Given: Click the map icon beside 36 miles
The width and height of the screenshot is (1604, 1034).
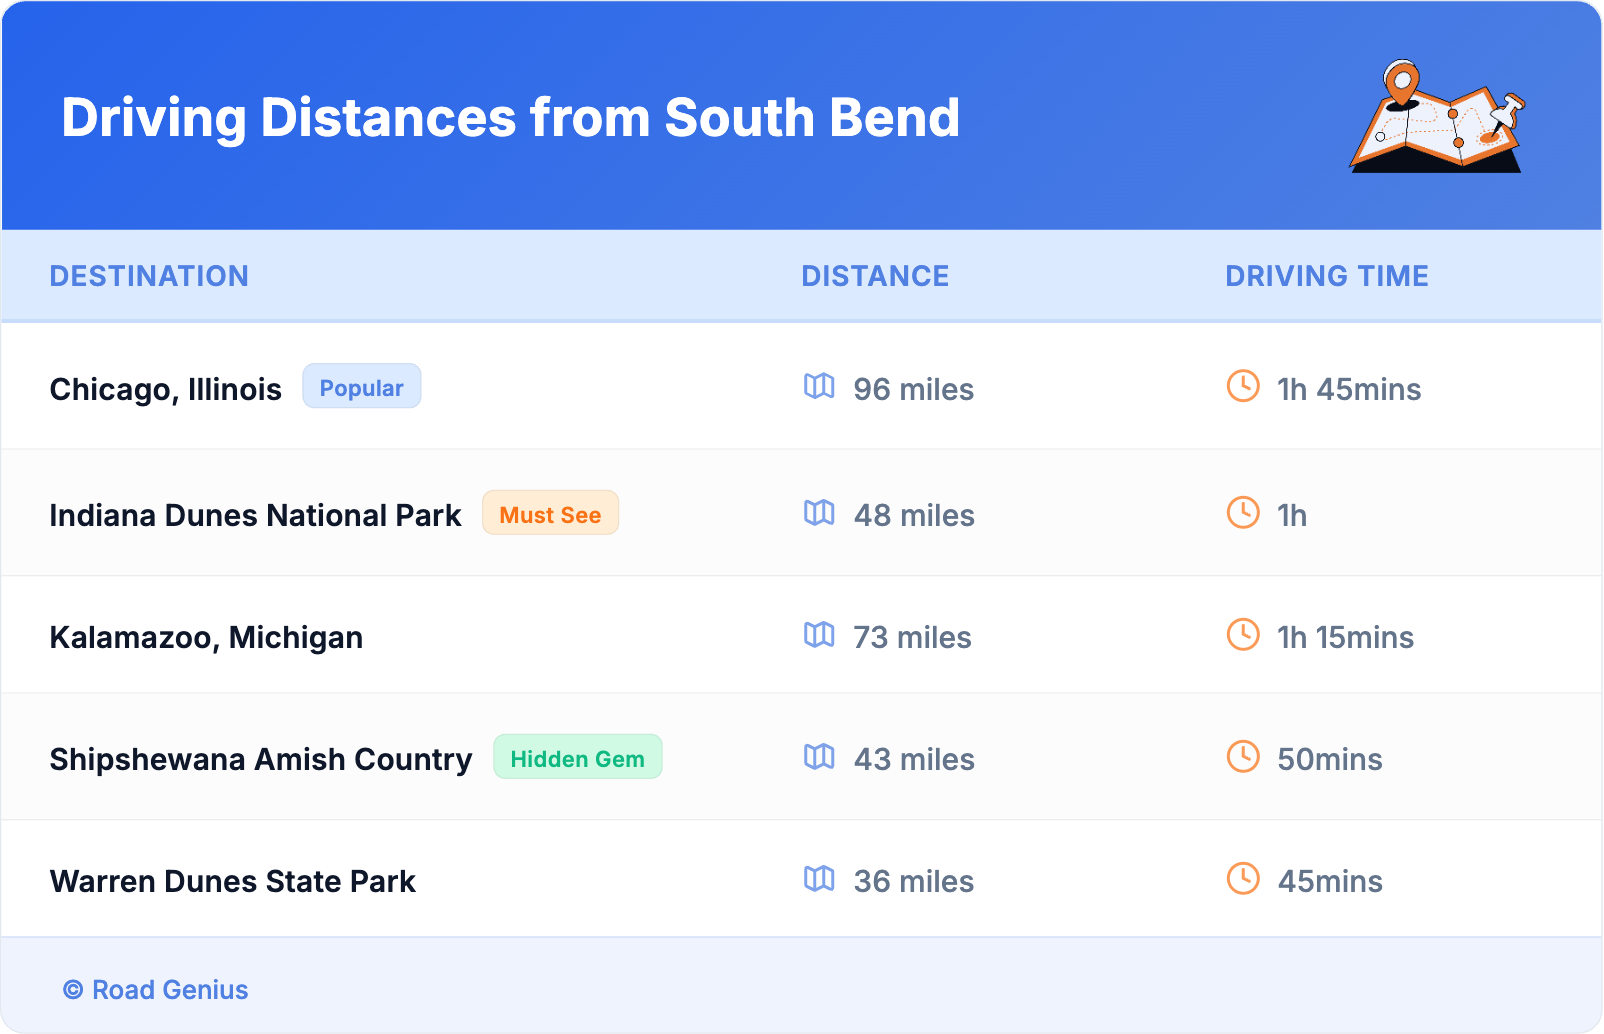Looking at the screenshot, I should click(x=819, y=879).
